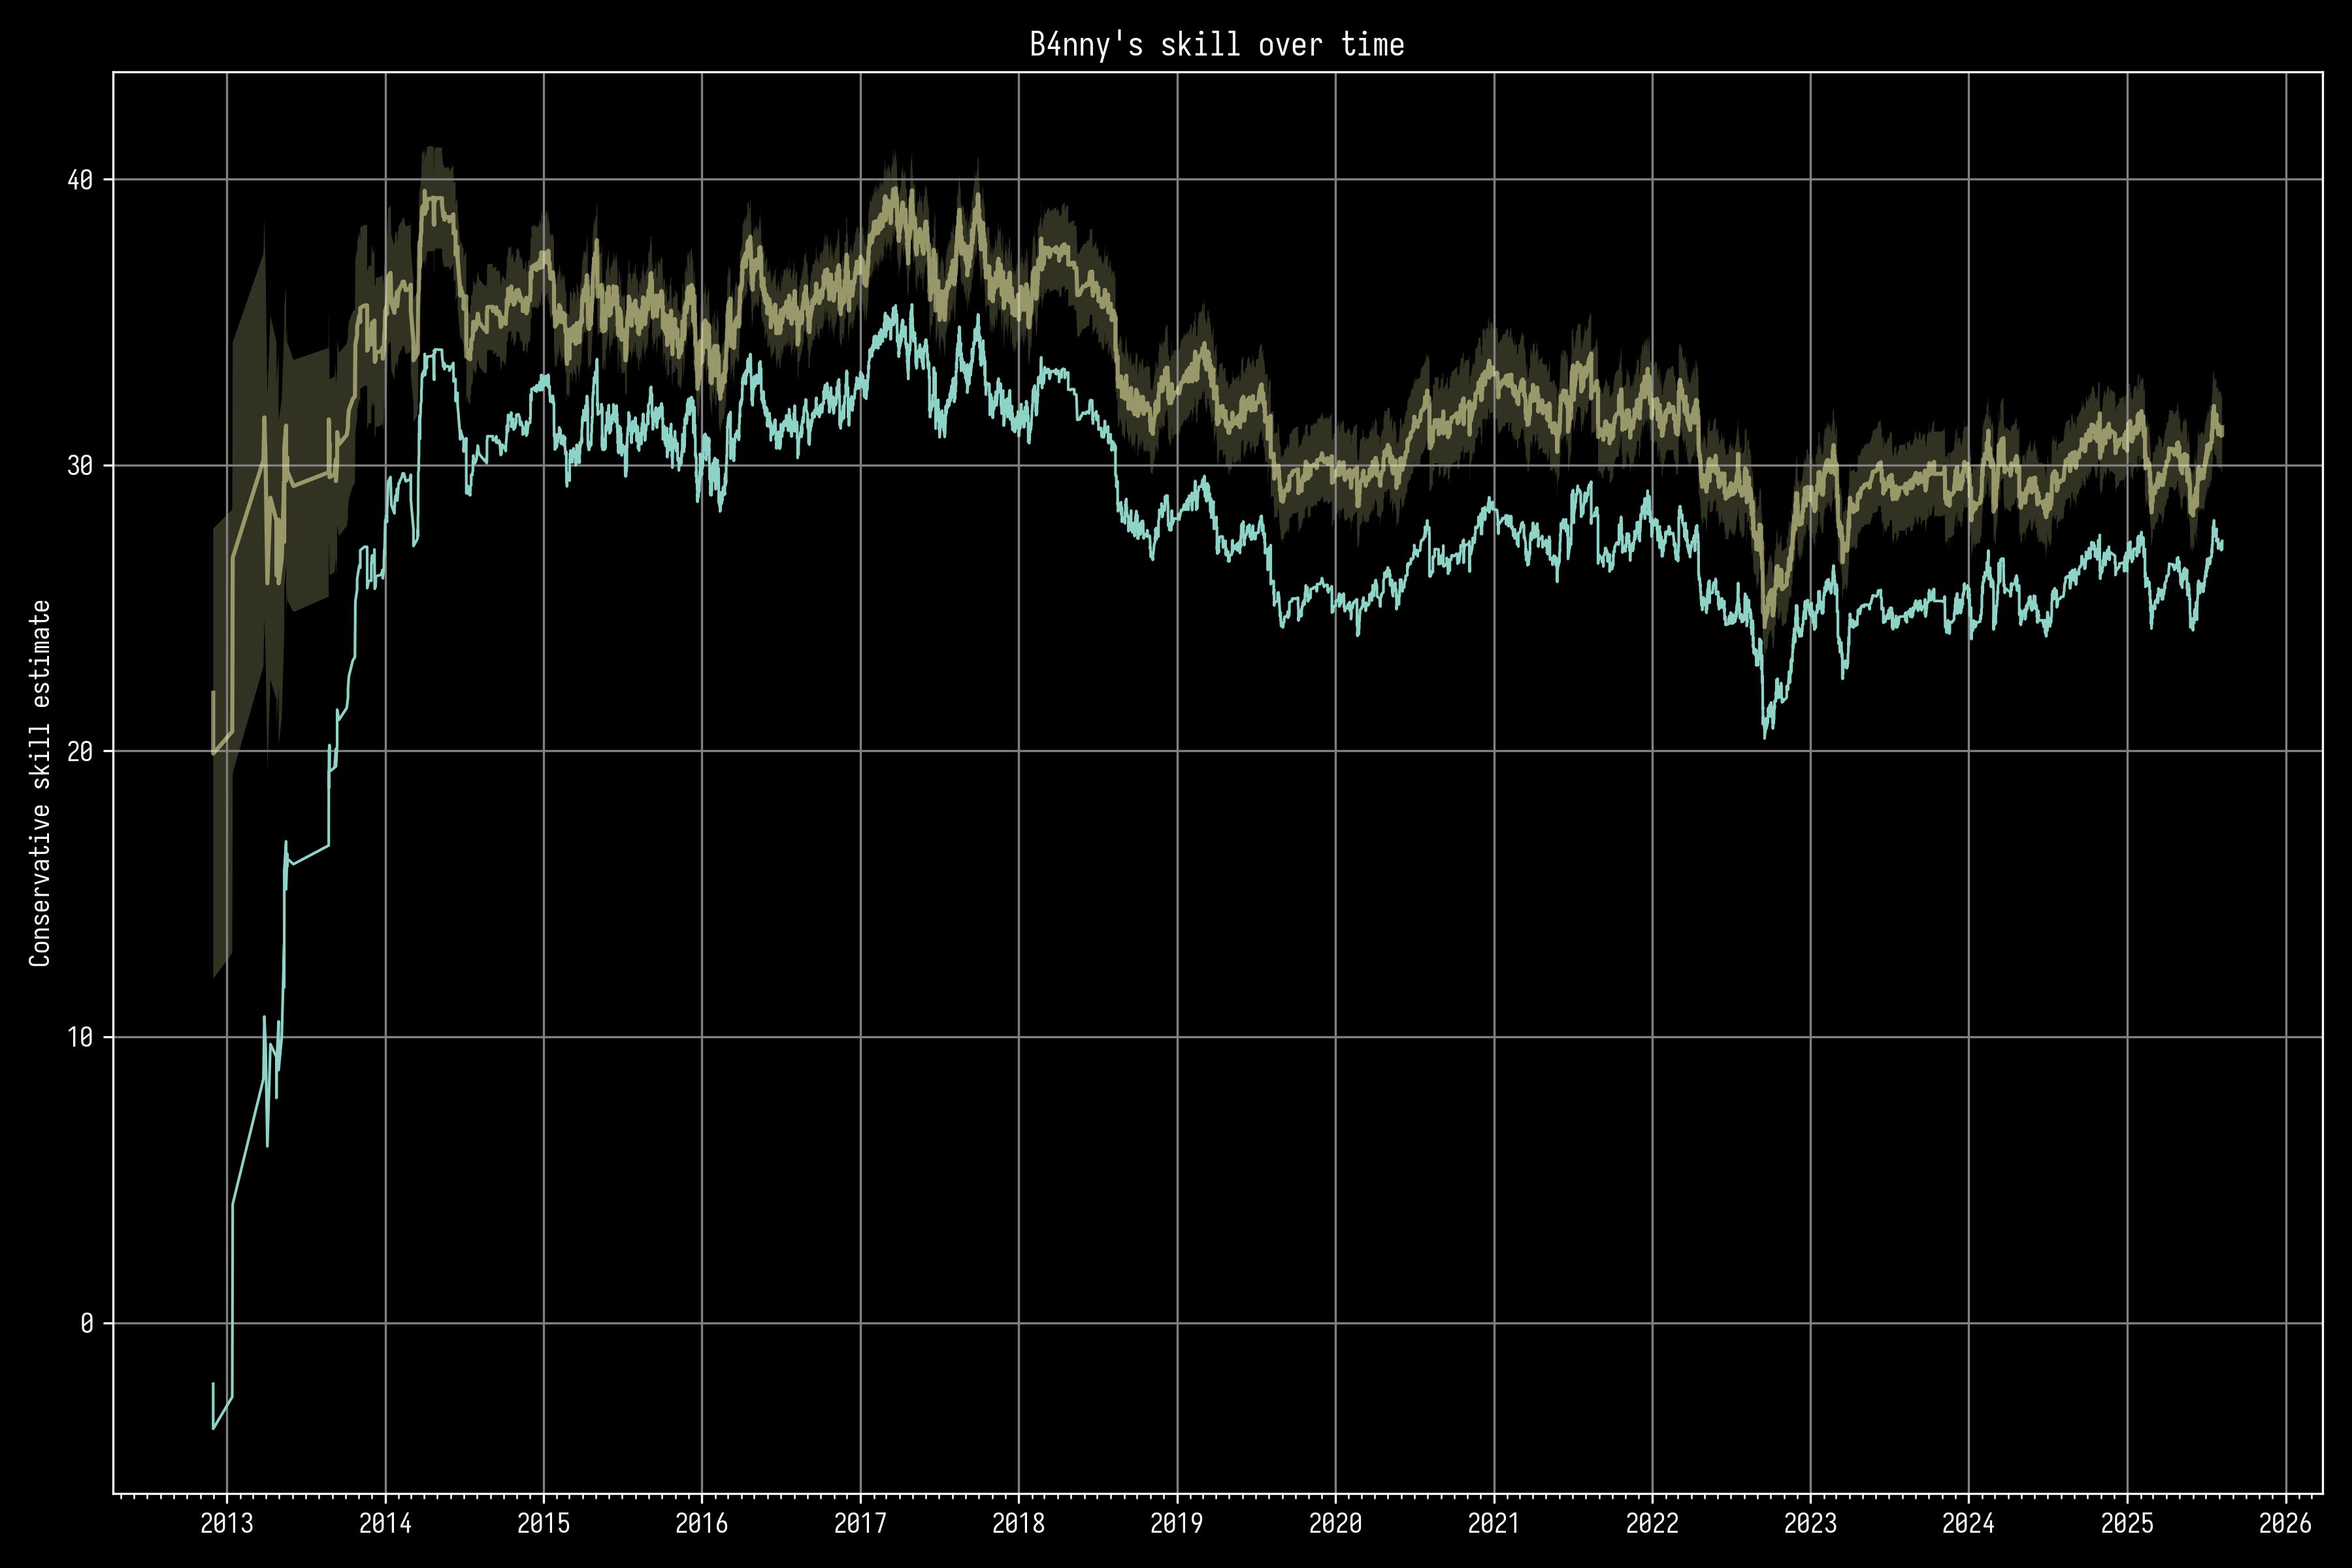The width and height of the screenshot is (2352, 1568).
Task: Select the 2017 x-axis year label
Action: 860,1523
